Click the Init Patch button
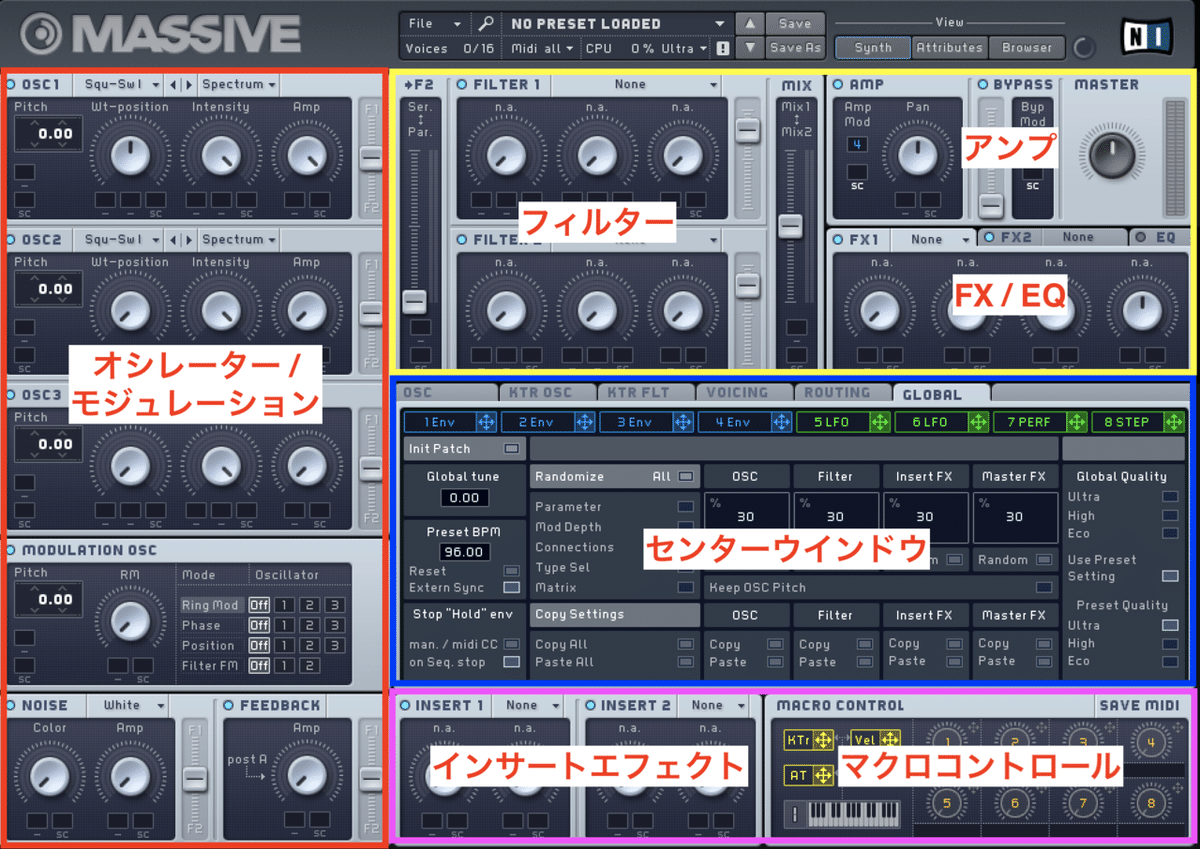 465,449
